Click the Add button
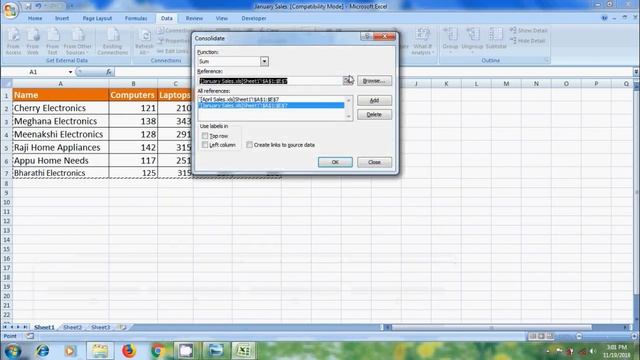Screen dimensions: 640x360 click(x=374, y=100)
